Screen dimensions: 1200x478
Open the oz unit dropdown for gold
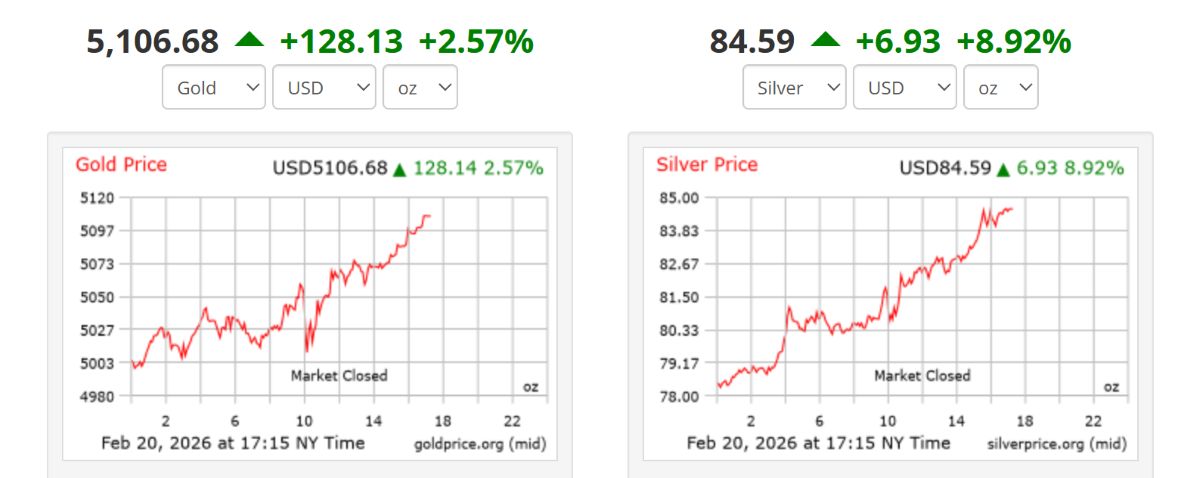tap(420, 88)
